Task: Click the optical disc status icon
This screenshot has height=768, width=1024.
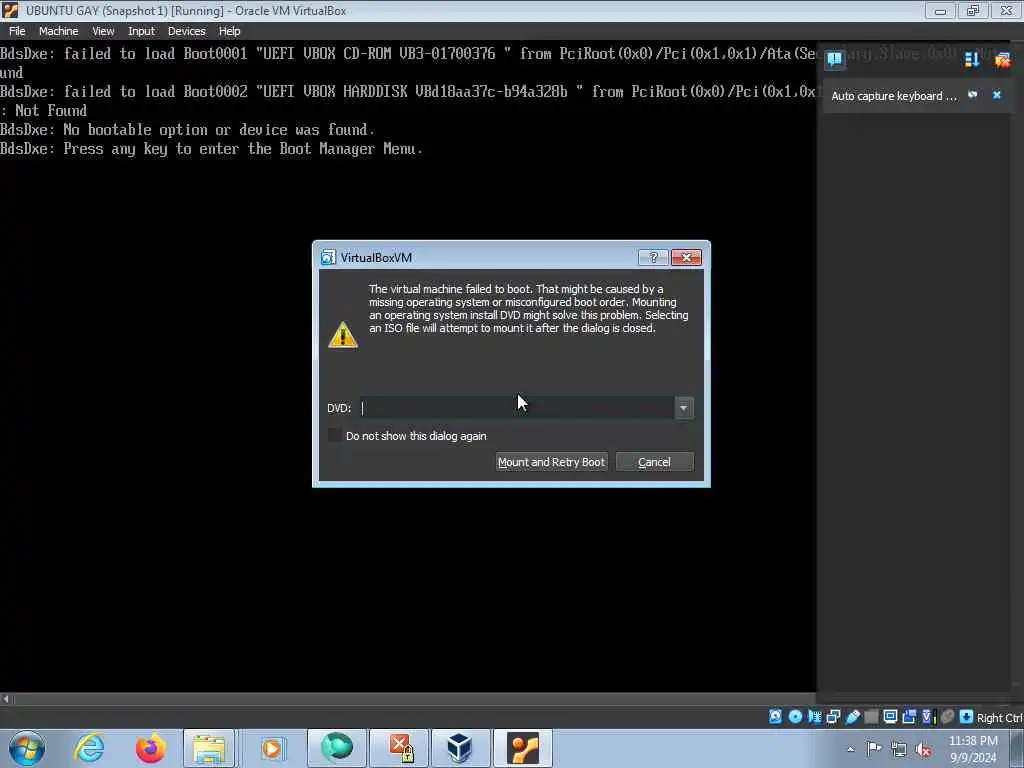Action: pos(795,716)
